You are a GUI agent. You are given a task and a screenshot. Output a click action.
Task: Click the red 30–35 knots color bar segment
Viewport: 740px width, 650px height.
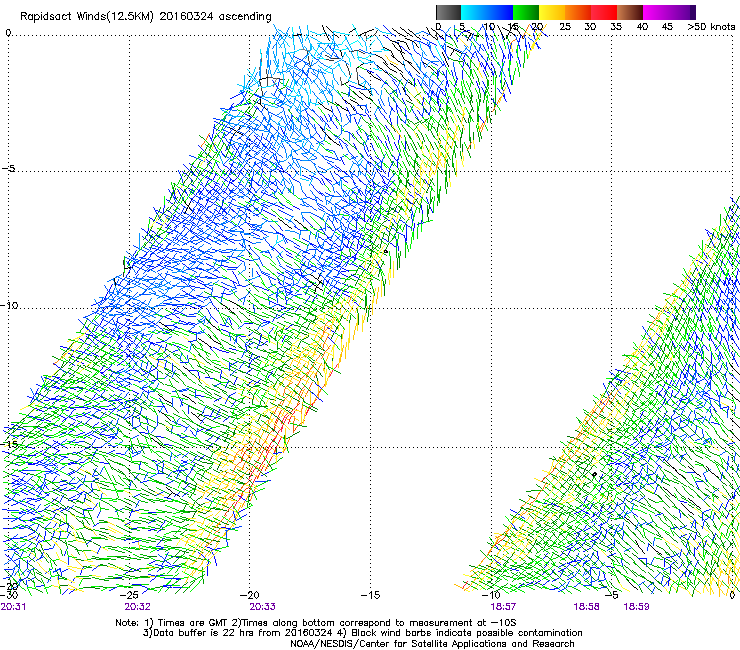[x=604, y=12]
